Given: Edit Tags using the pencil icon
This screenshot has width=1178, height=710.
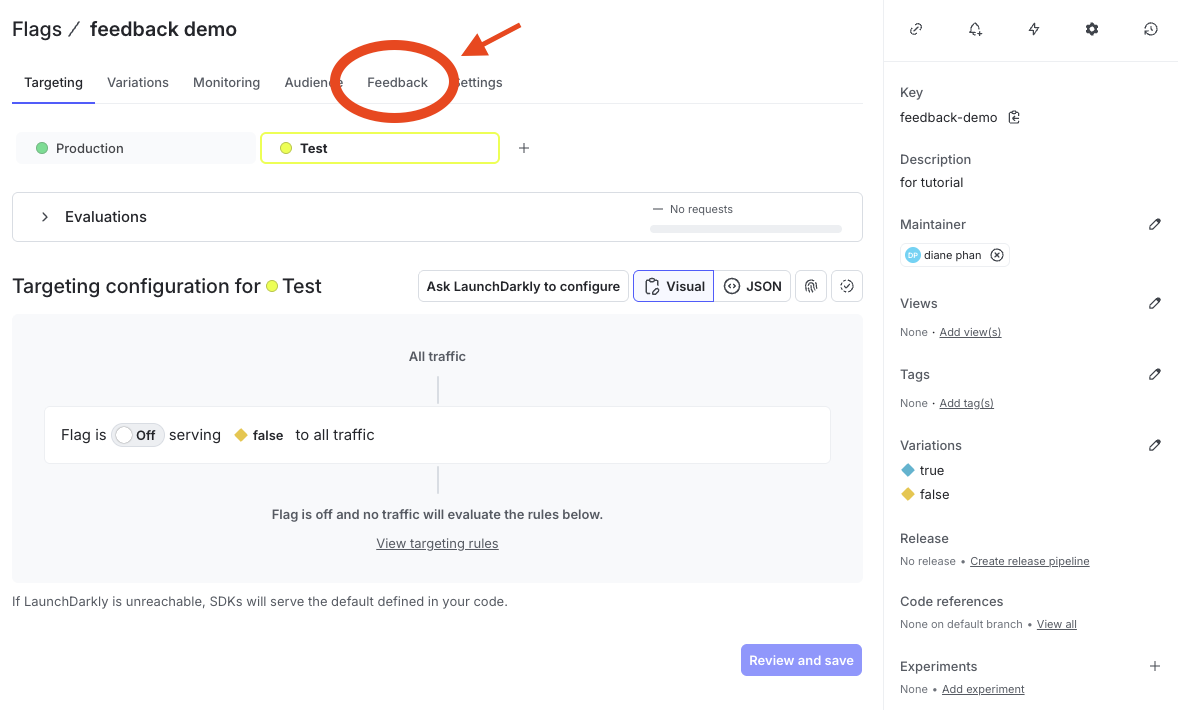Looking at the screenshot, I should pos(1155,374).
